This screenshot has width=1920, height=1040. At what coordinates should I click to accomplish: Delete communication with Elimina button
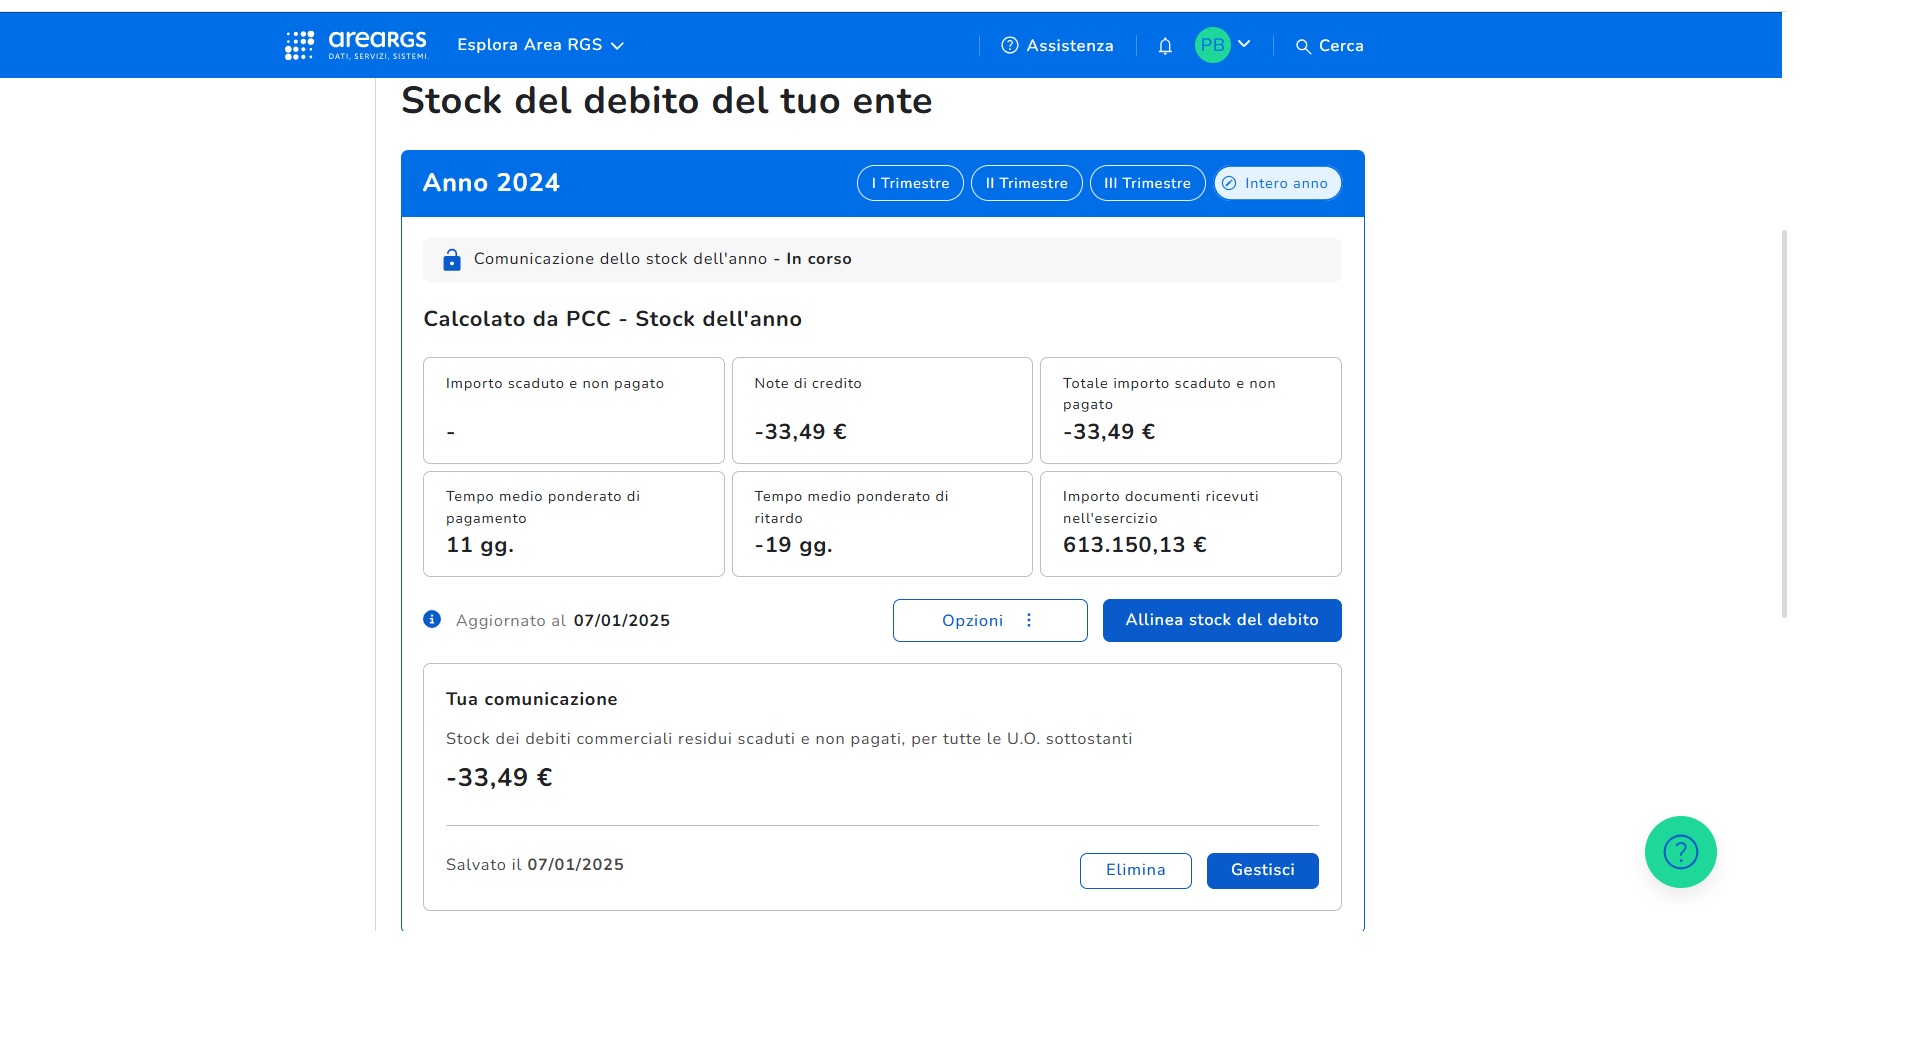click(x=1135, y=870)
